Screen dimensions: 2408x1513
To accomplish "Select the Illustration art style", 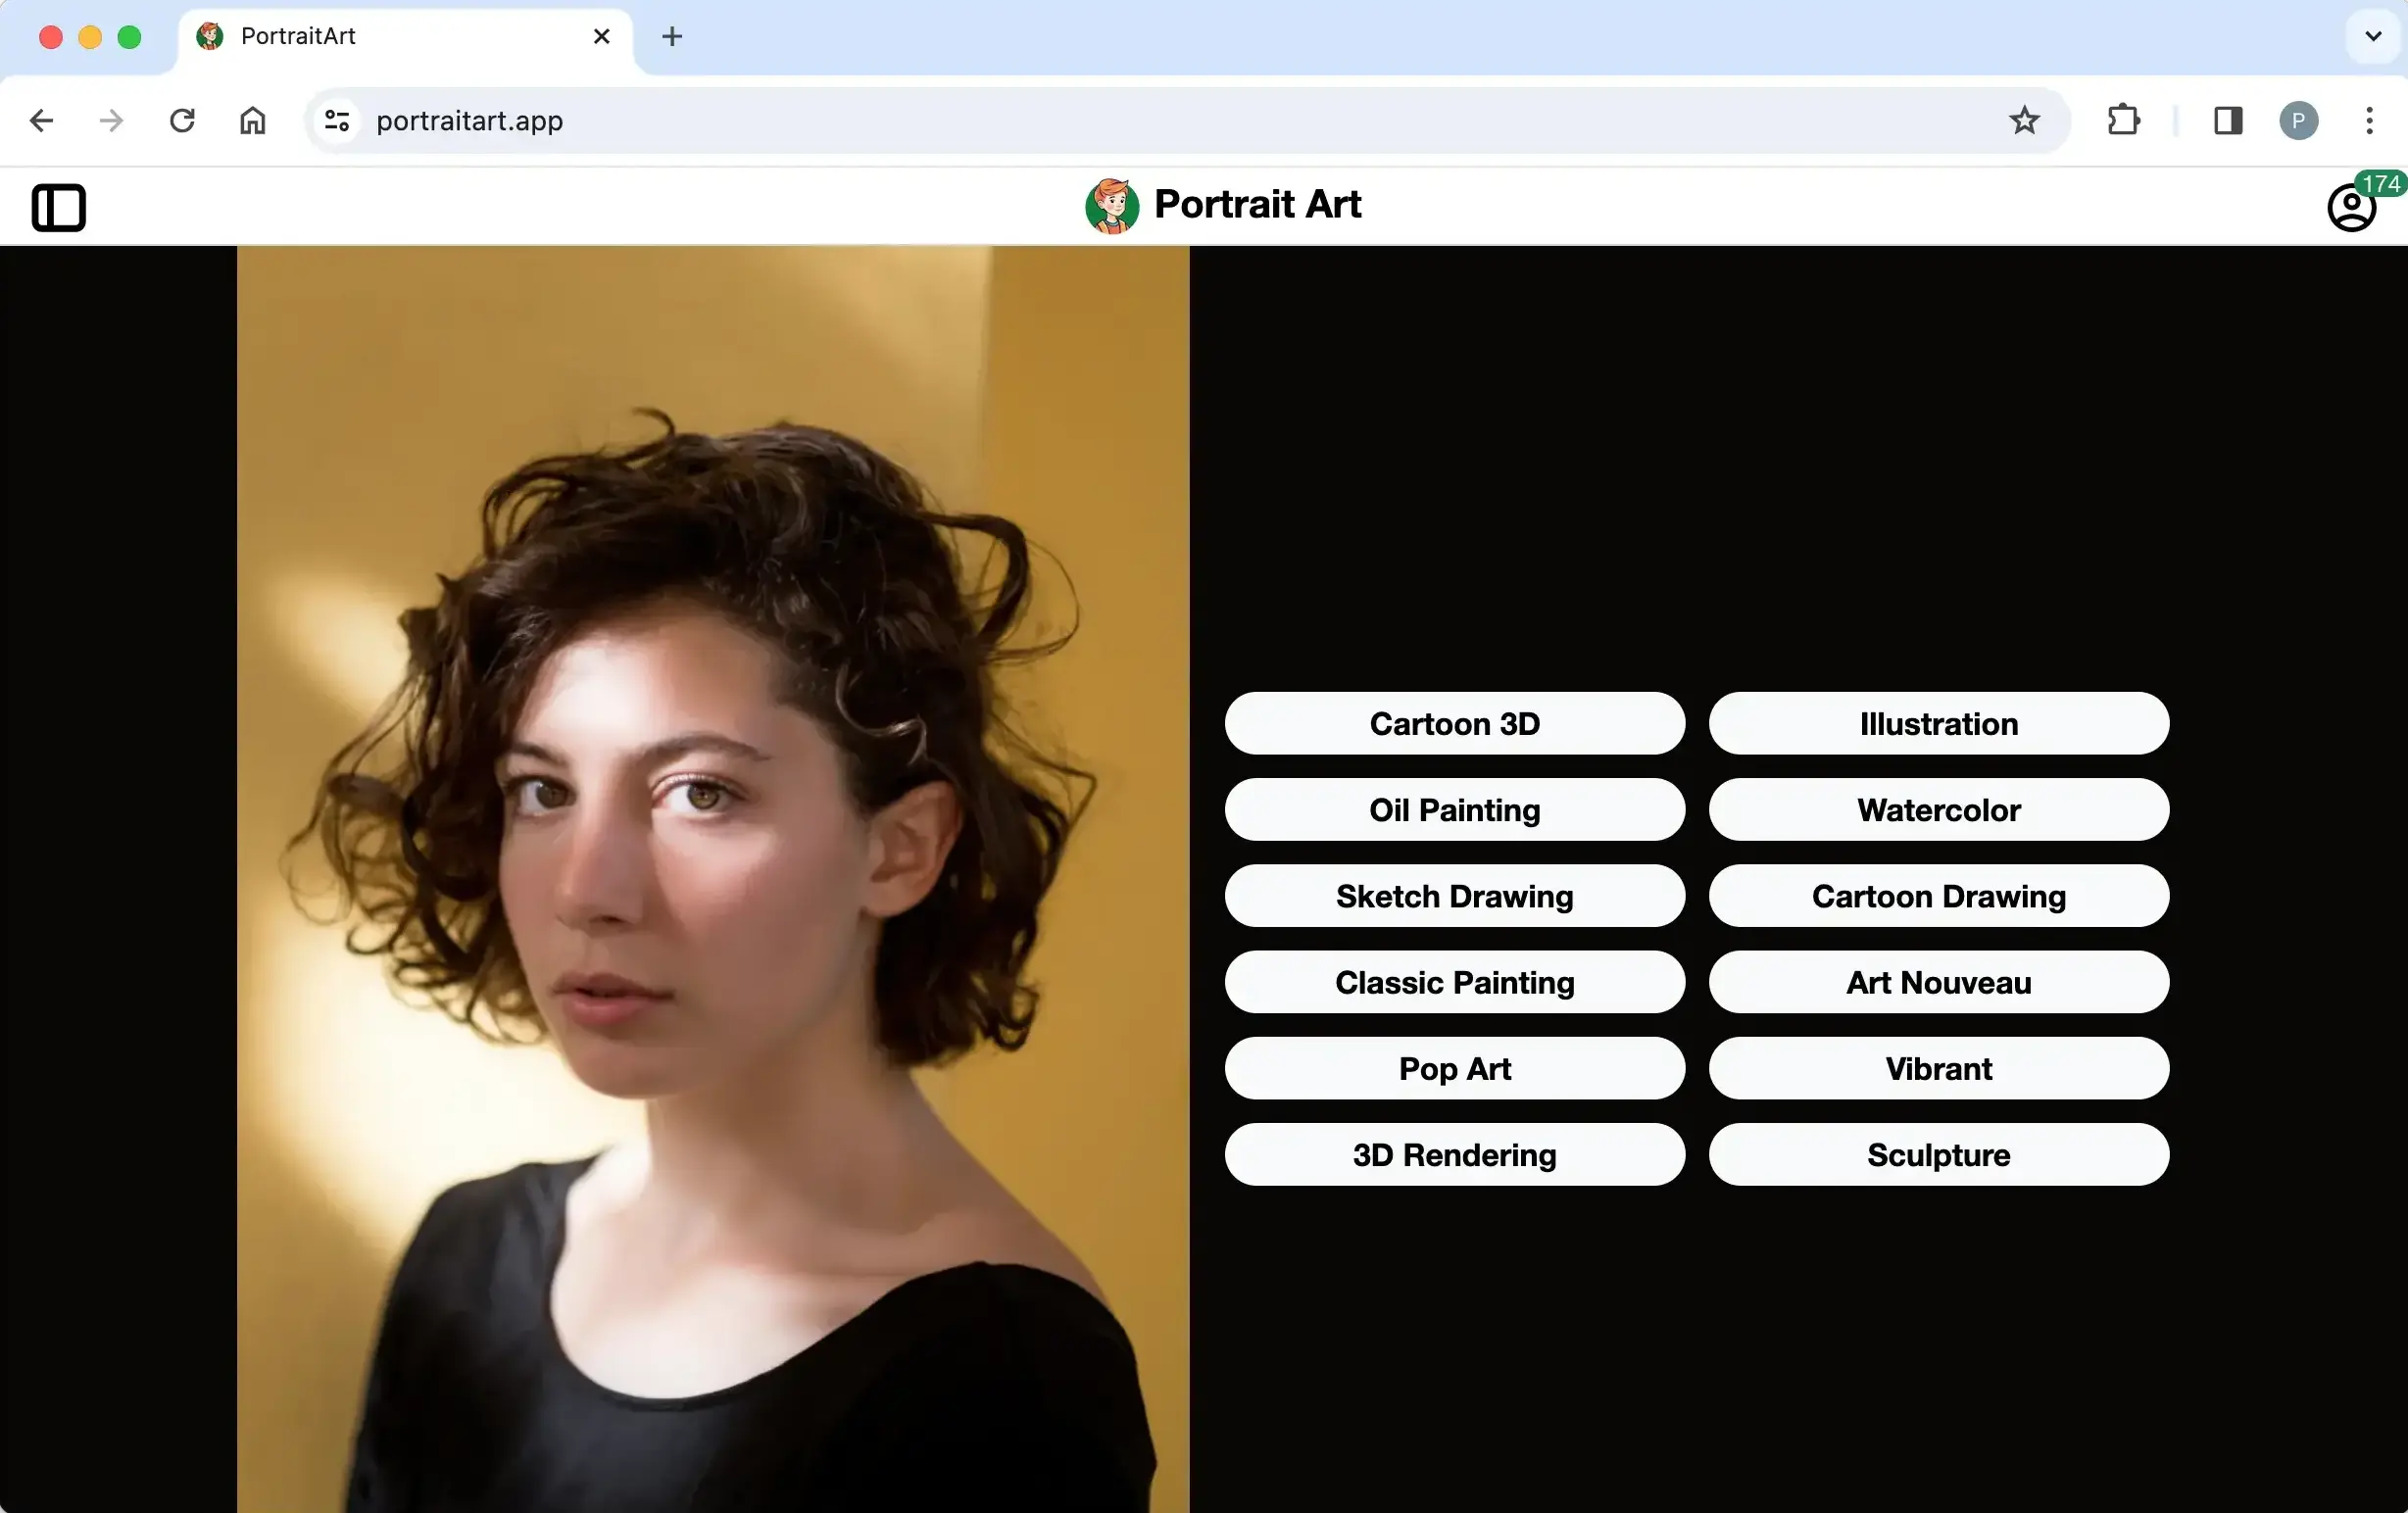I will click(x=1938, y=723).
